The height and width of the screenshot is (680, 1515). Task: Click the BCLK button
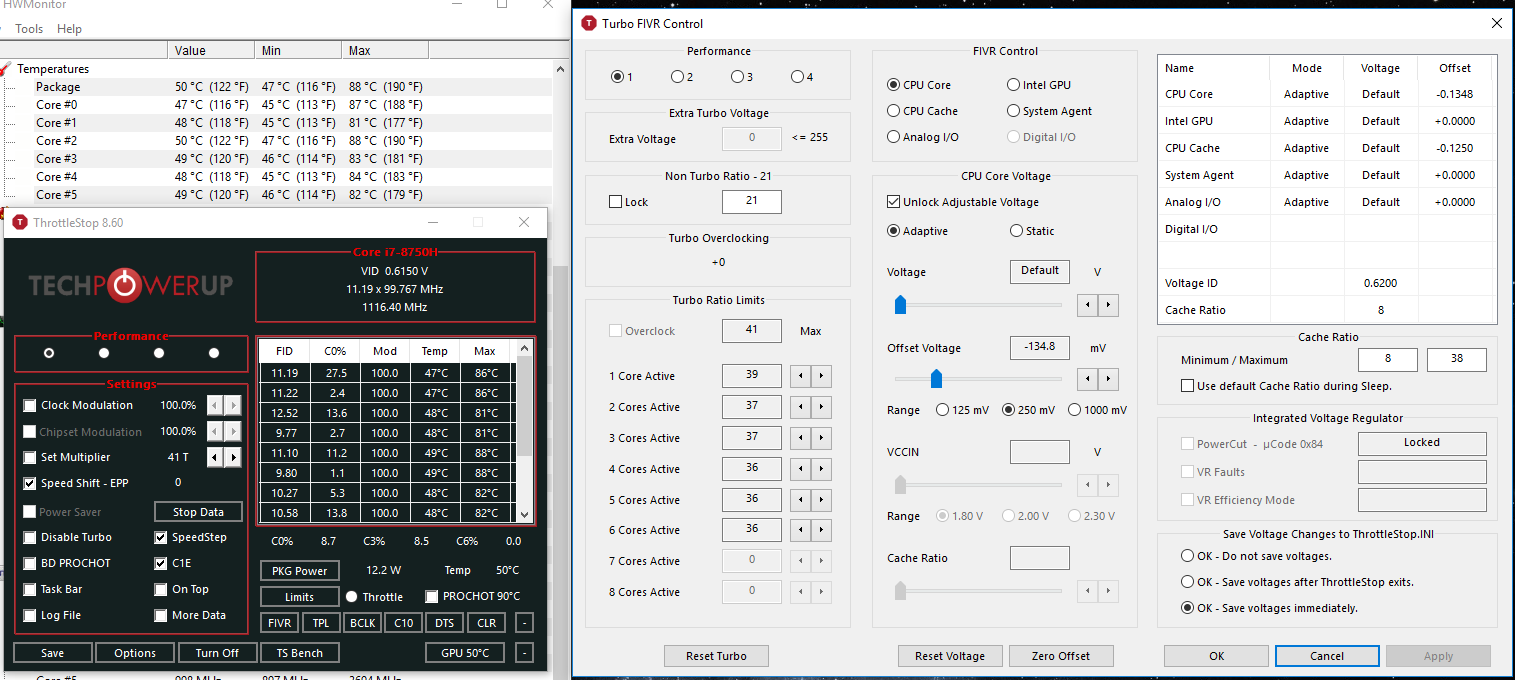click(362, 623)
